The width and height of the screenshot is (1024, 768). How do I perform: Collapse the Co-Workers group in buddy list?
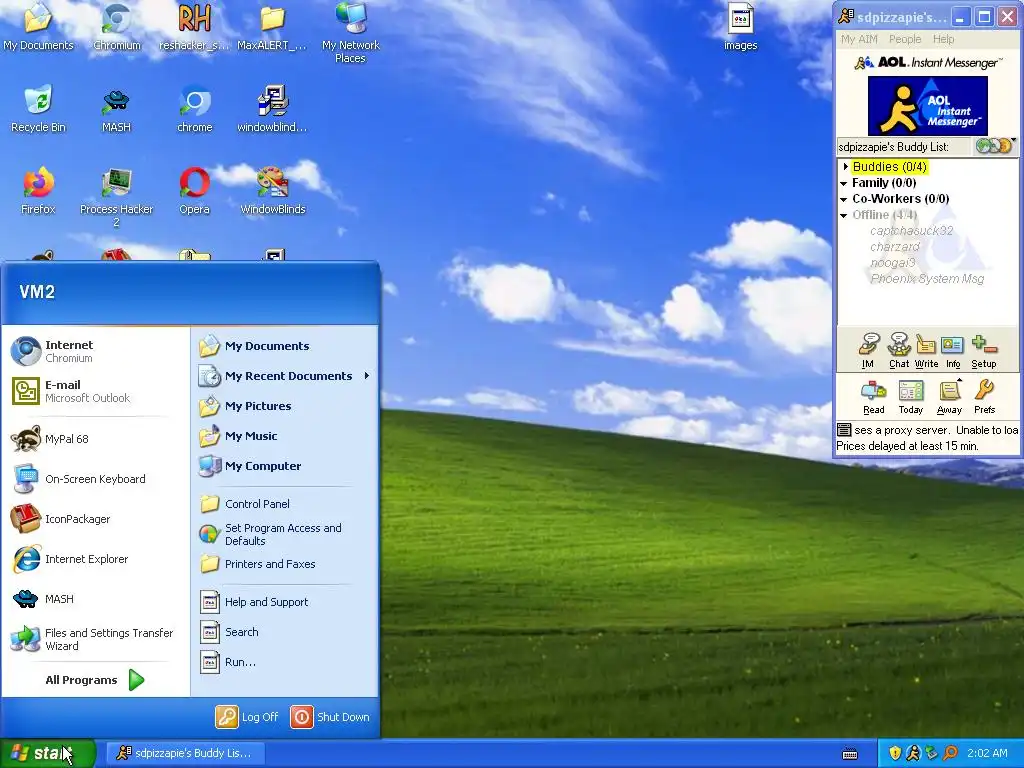(x=844, y=199)
